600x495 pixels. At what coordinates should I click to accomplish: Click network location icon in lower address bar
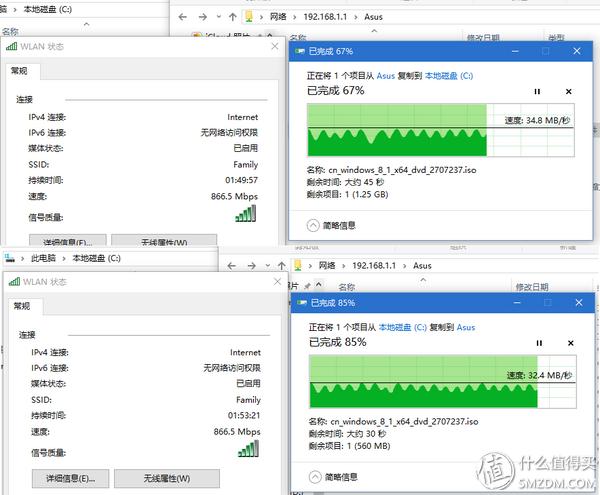click(x=298, y=265)
